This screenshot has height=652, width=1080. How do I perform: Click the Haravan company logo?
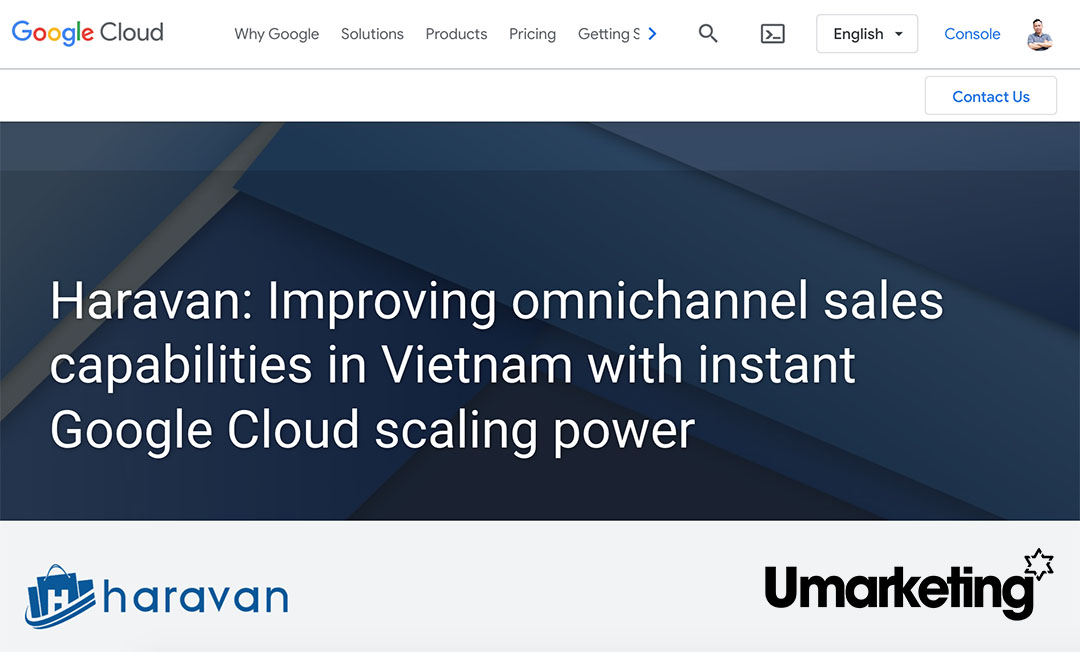point(155,595)
